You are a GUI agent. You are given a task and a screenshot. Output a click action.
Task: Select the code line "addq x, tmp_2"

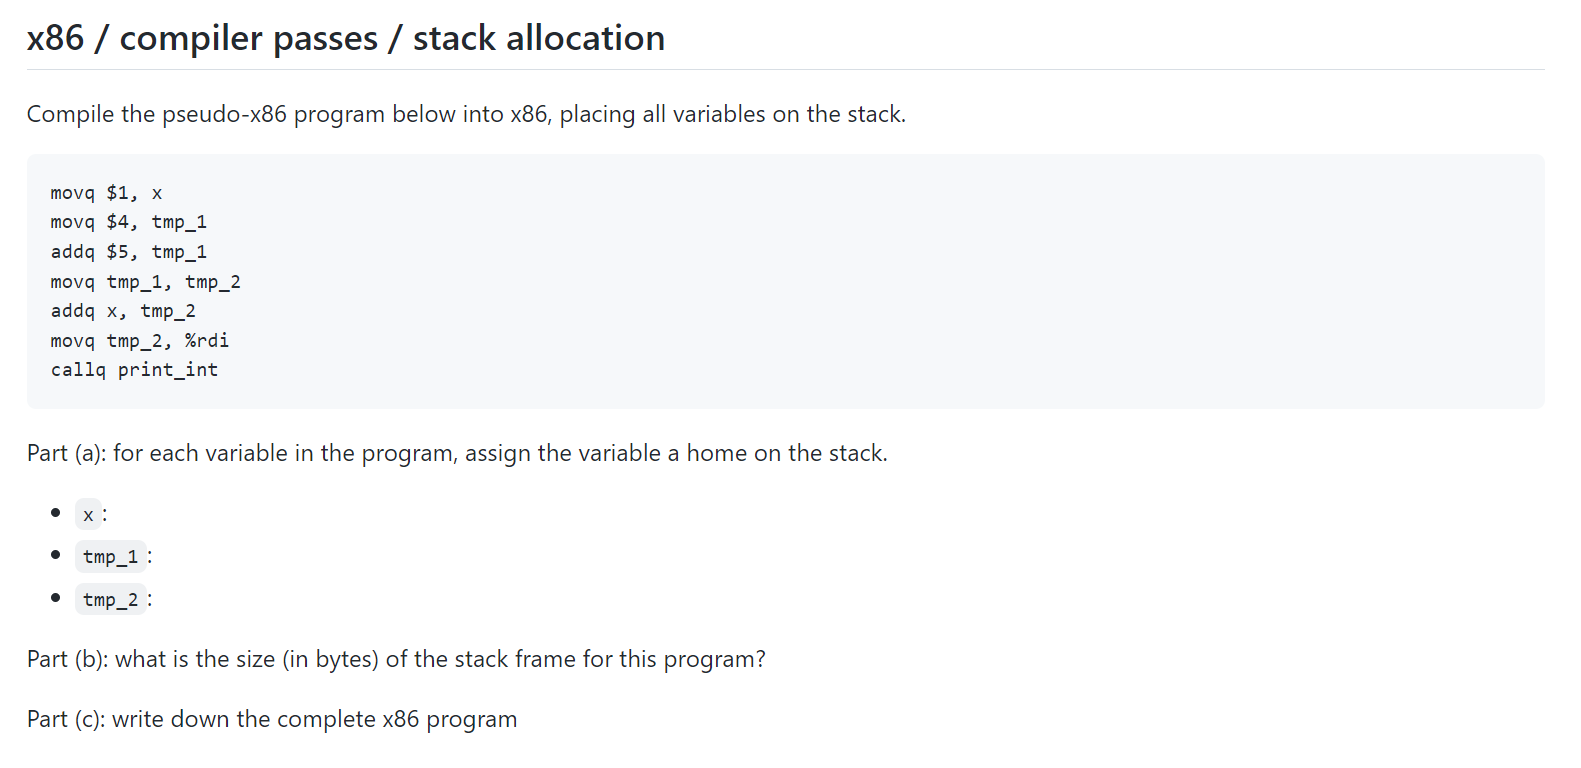pyautogui.click(x=123, y=311)
